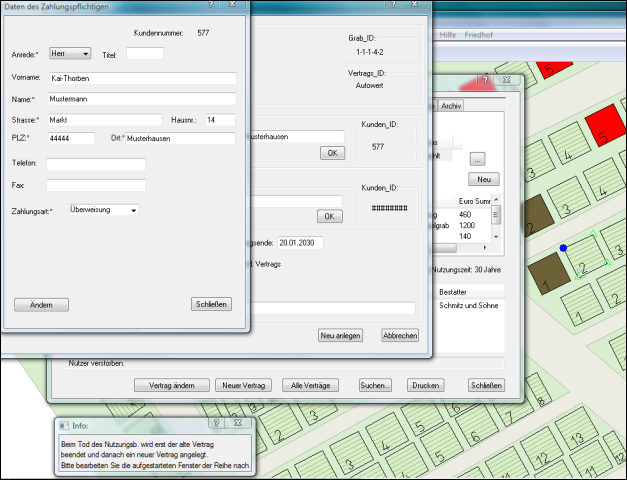Close the Daten des Zahlungspflichtigen dialog
Viewport: 627px width, 480px height.
point(233,4)
